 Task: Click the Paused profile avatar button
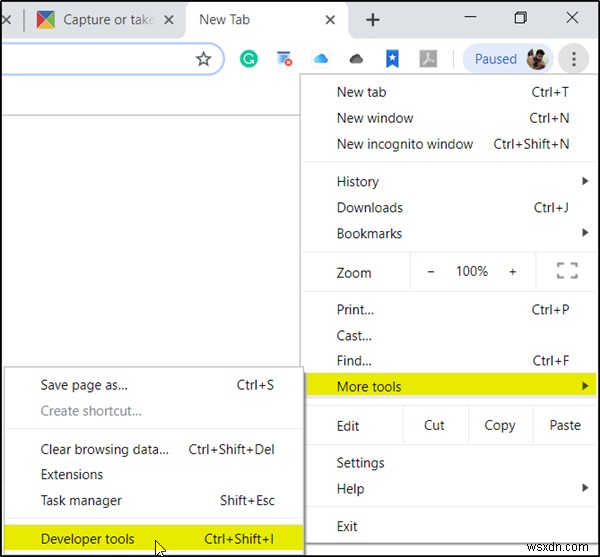point(508,59)
